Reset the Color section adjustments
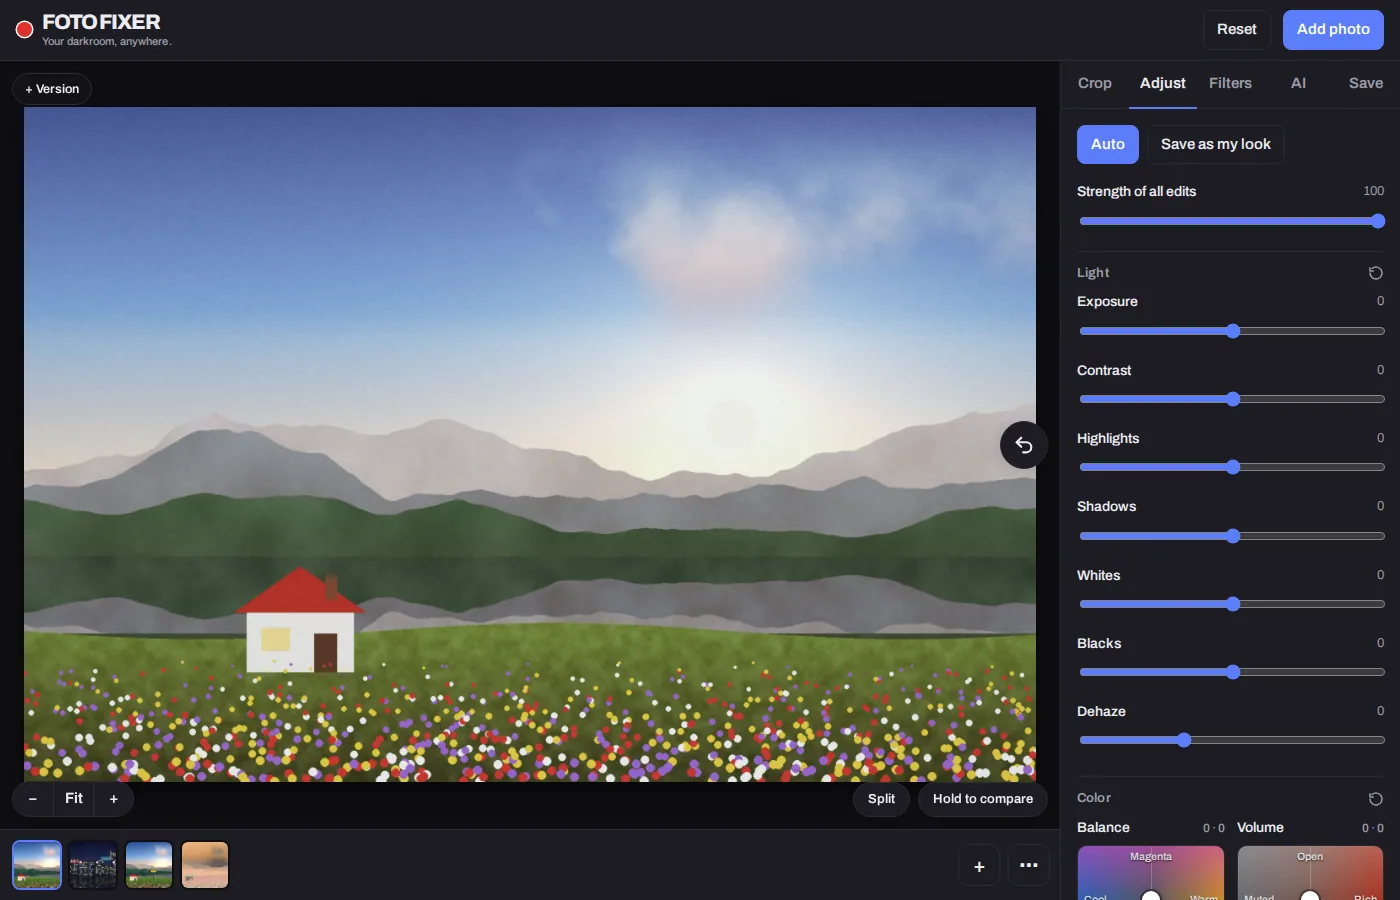Image resolution: width=1400 pixels, height=900 pixels. [x=1375, y=798]
